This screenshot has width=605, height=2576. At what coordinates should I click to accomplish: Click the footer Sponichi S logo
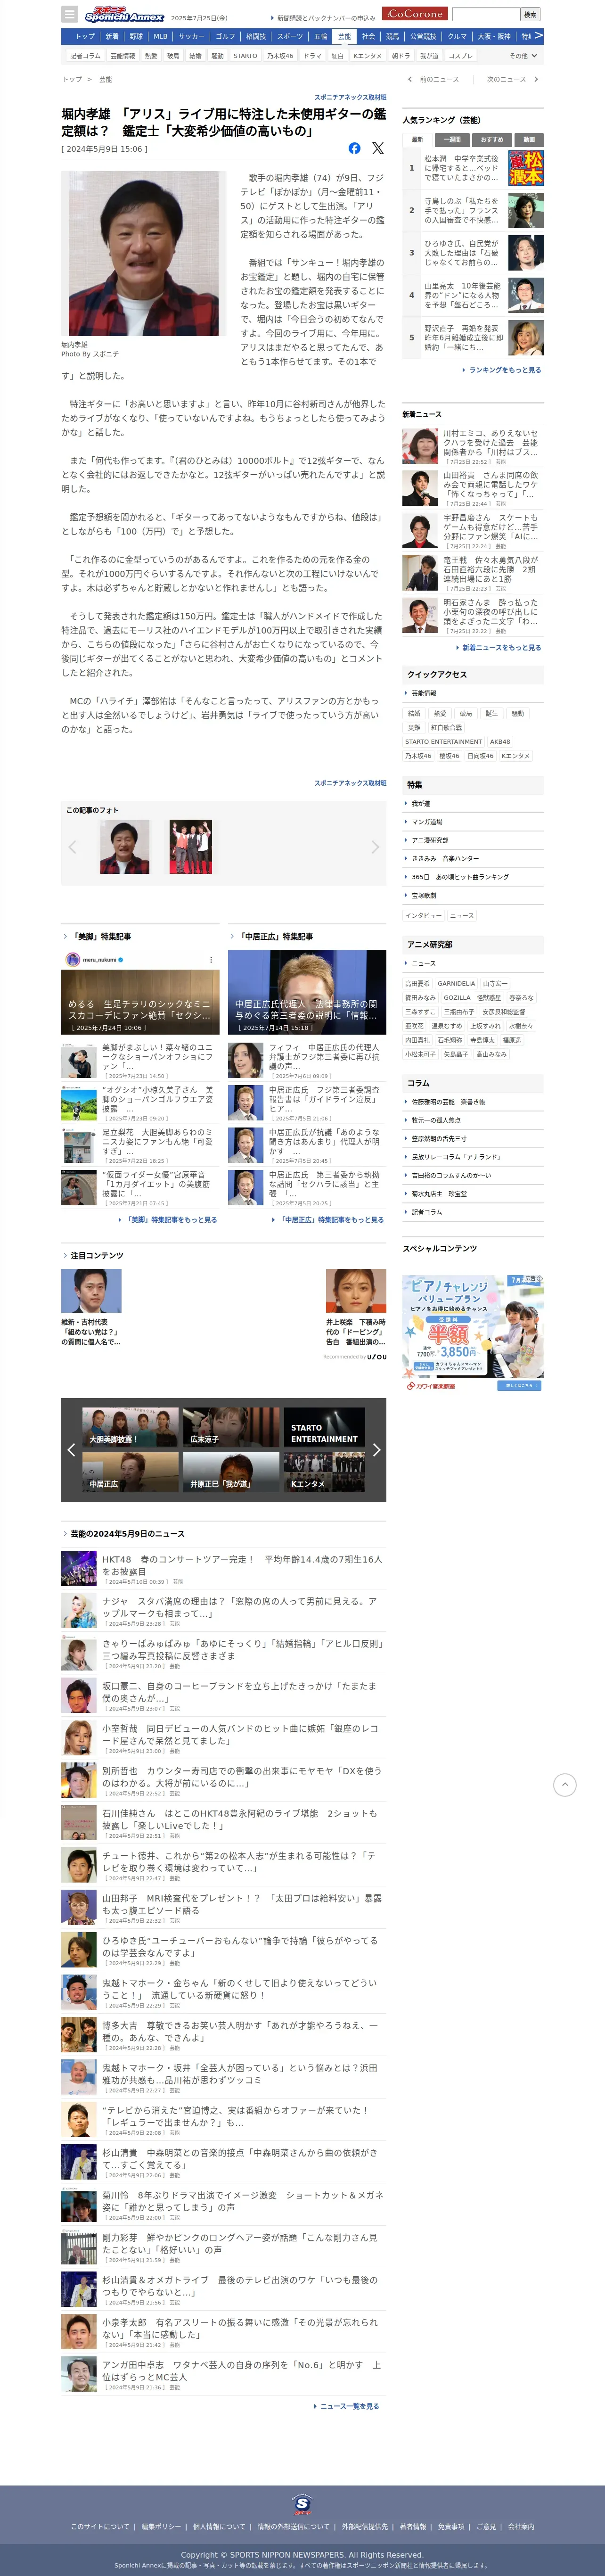[302, 2504]
